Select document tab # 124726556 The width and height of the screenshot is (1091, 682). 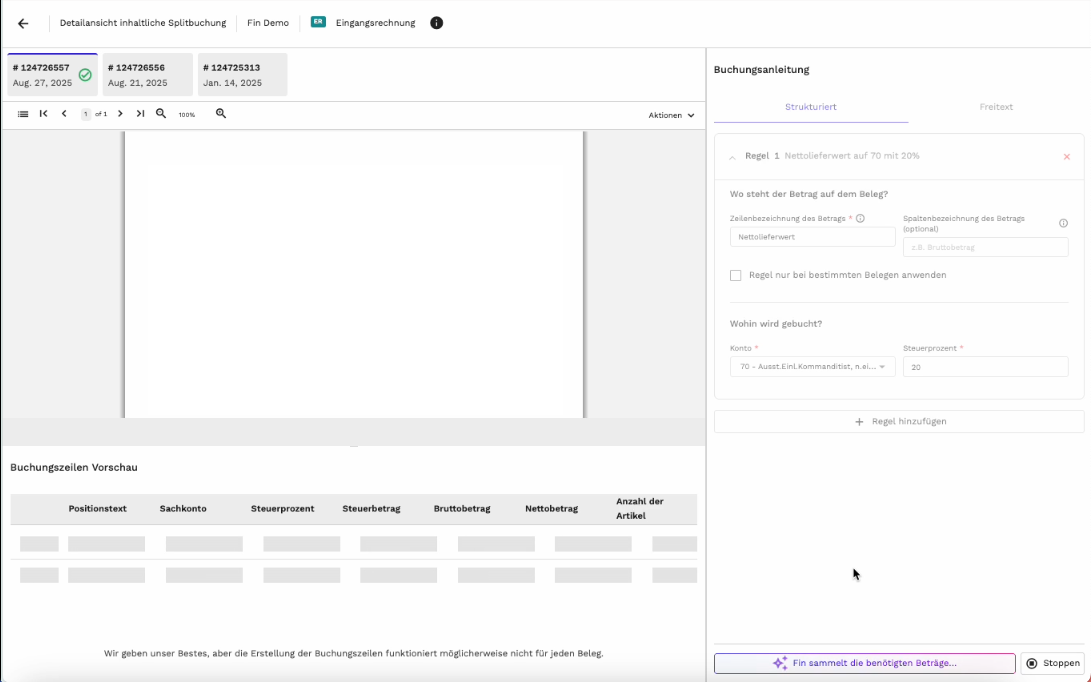pyautogui.click(x=147, y=75)
